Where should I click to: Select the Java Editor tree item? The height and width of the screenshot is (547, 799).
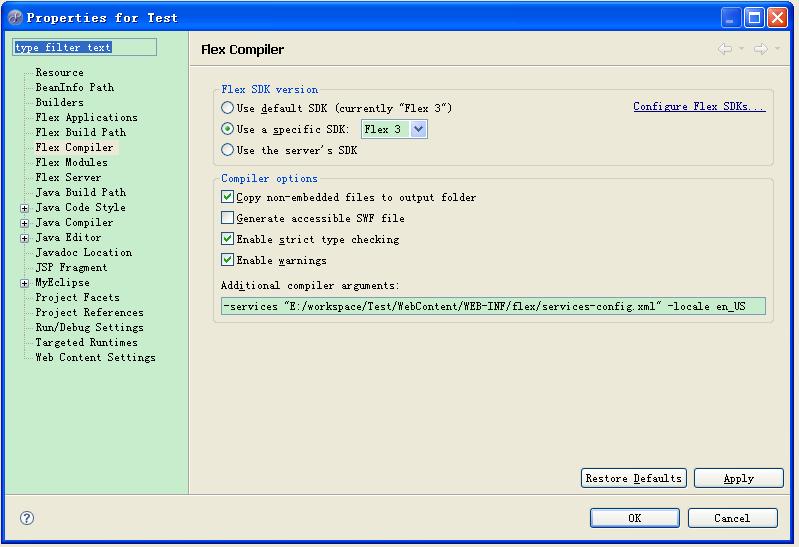coord(68,237)
